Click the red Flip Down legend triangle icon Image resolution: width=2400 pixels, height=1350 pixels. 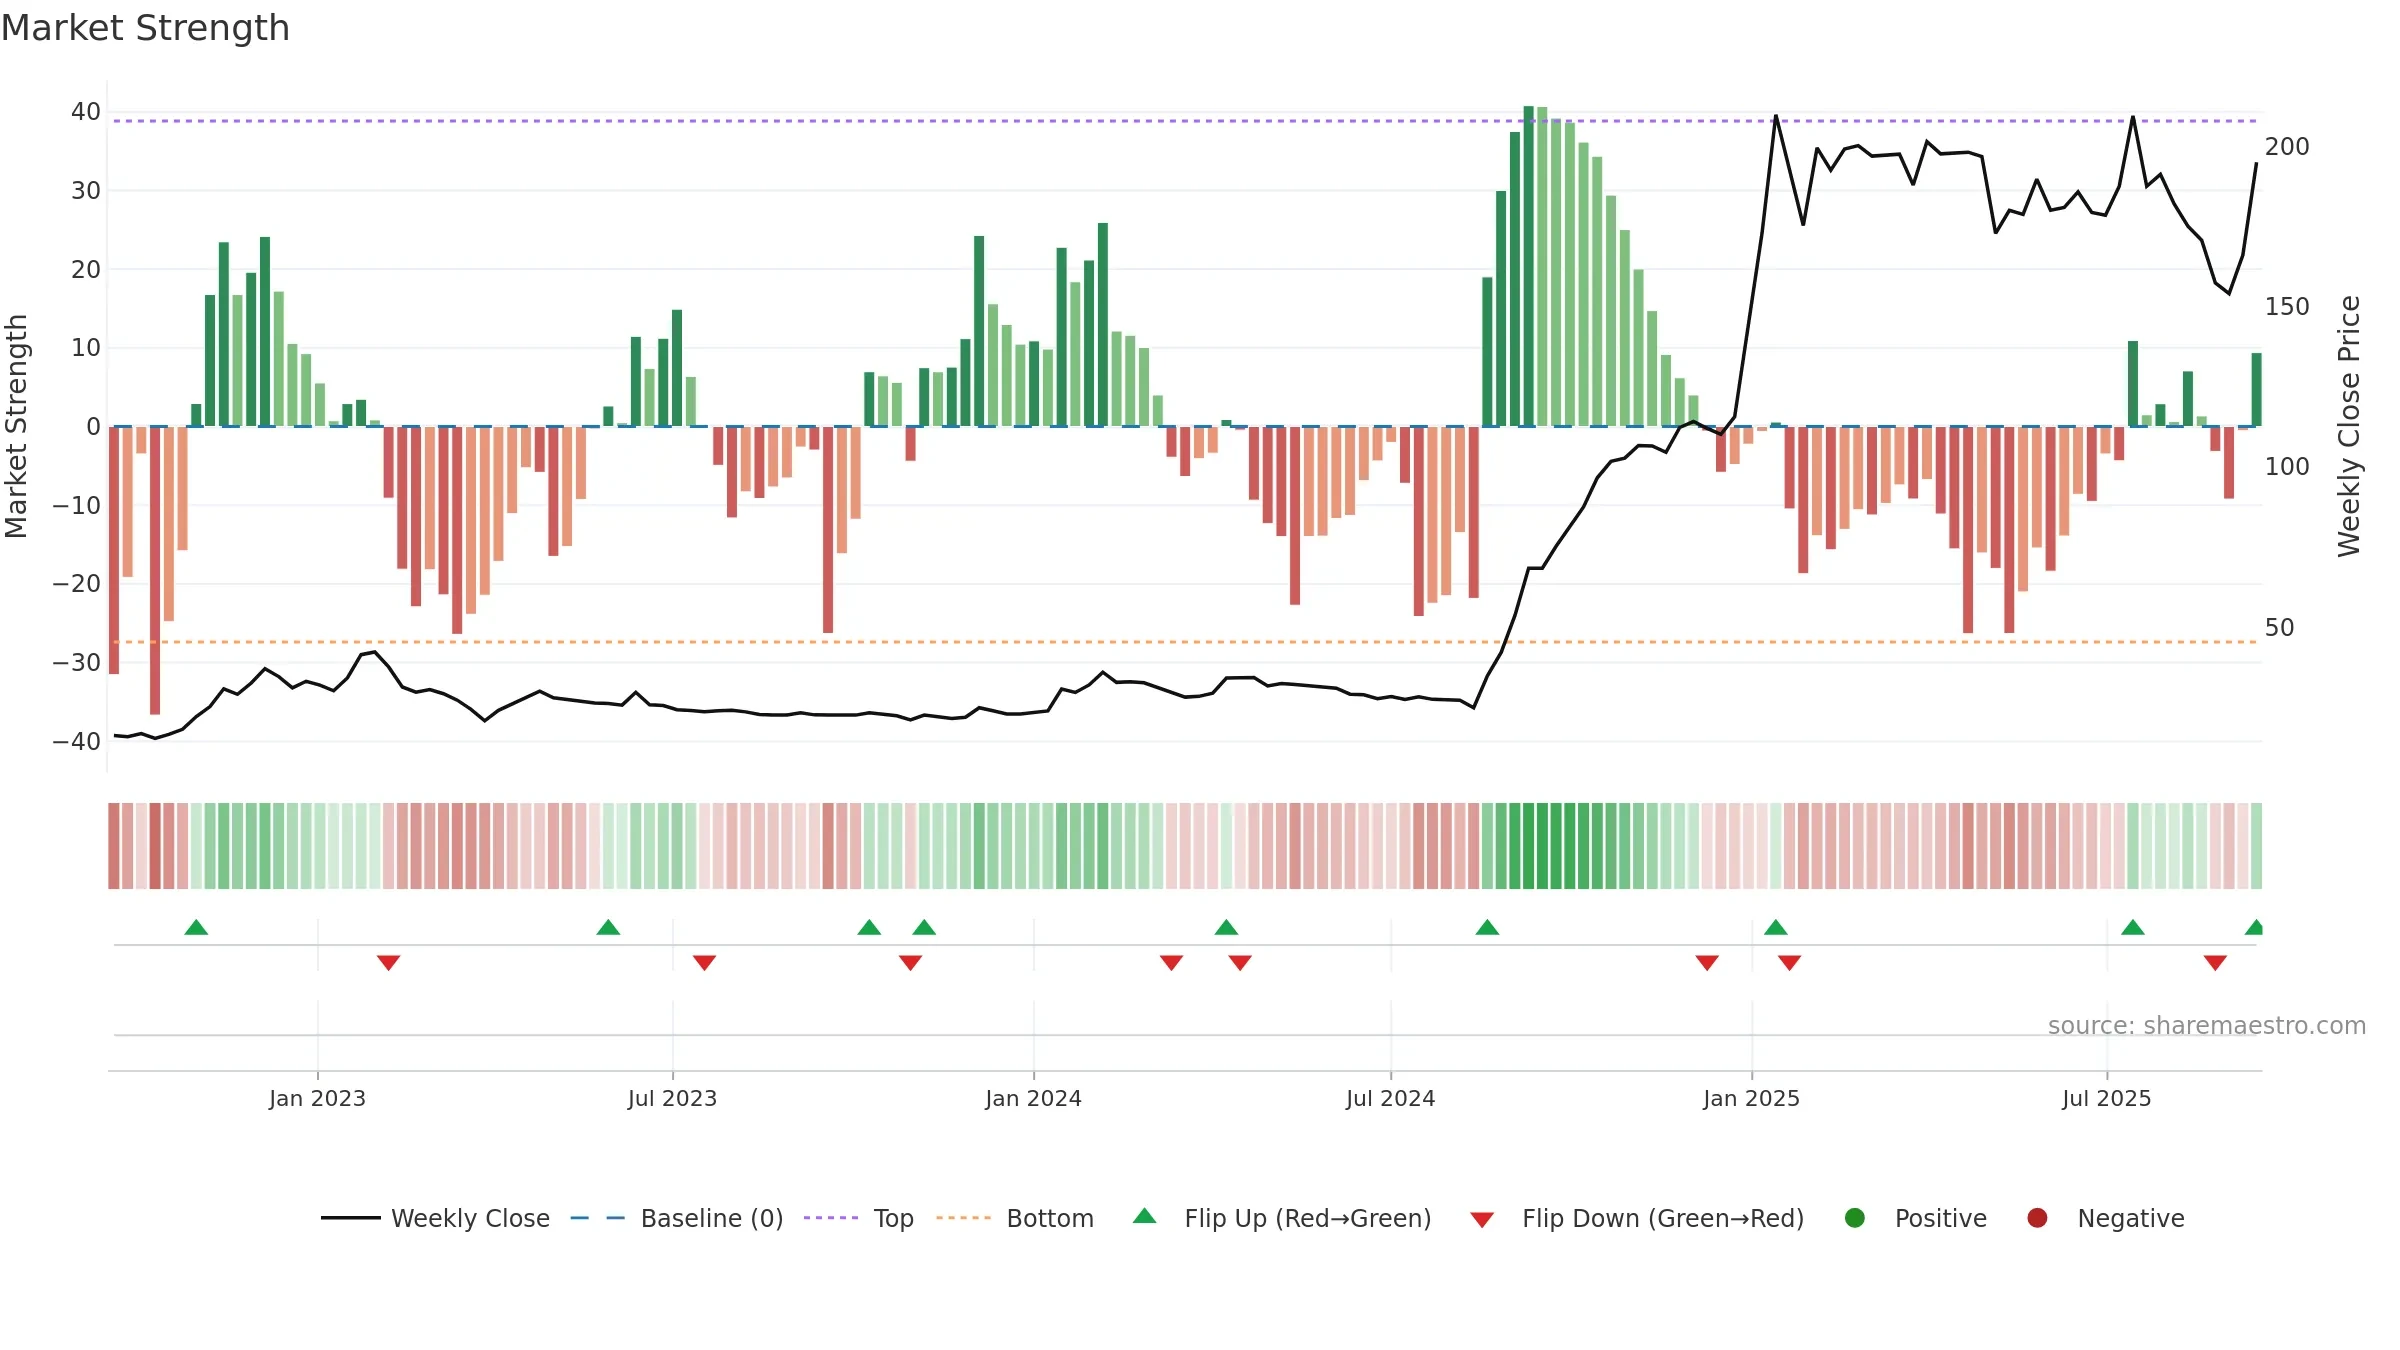pos(1482,1220)
